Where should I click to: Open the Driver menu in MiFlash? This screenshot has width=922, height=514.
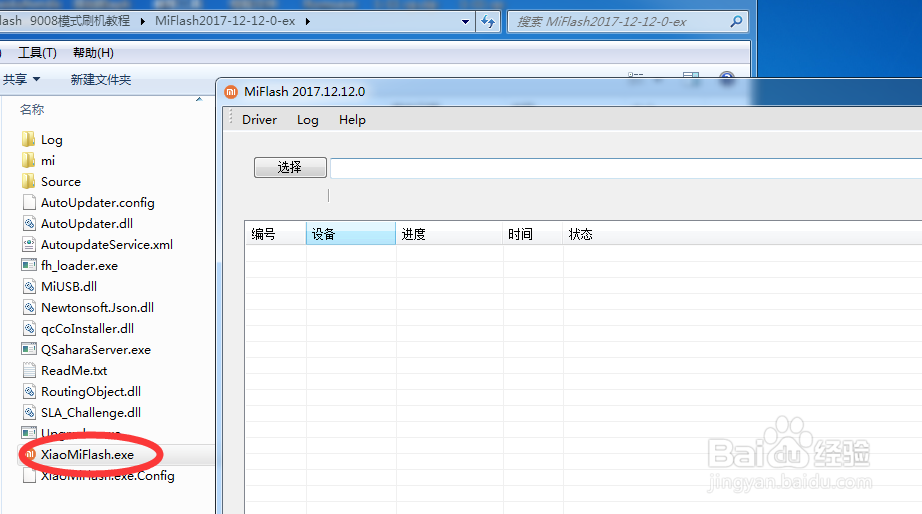259,119
